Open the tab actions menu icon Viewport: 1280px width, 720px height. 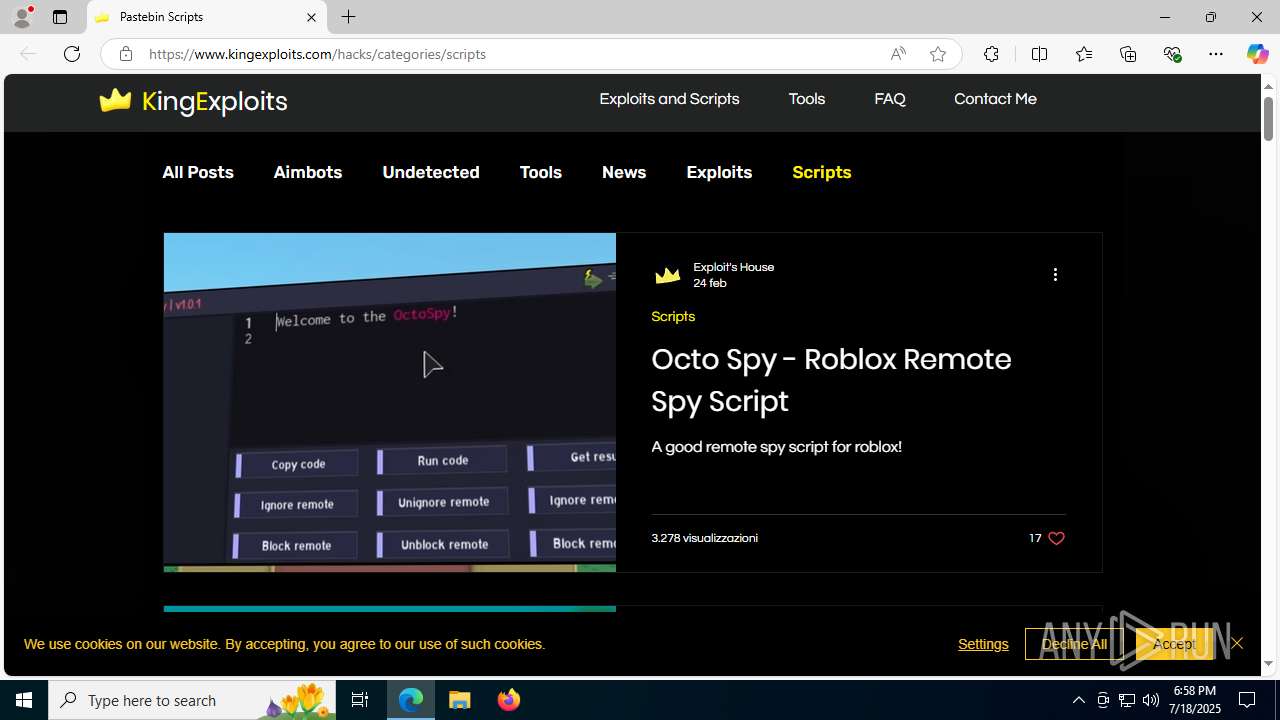[60, 17]
